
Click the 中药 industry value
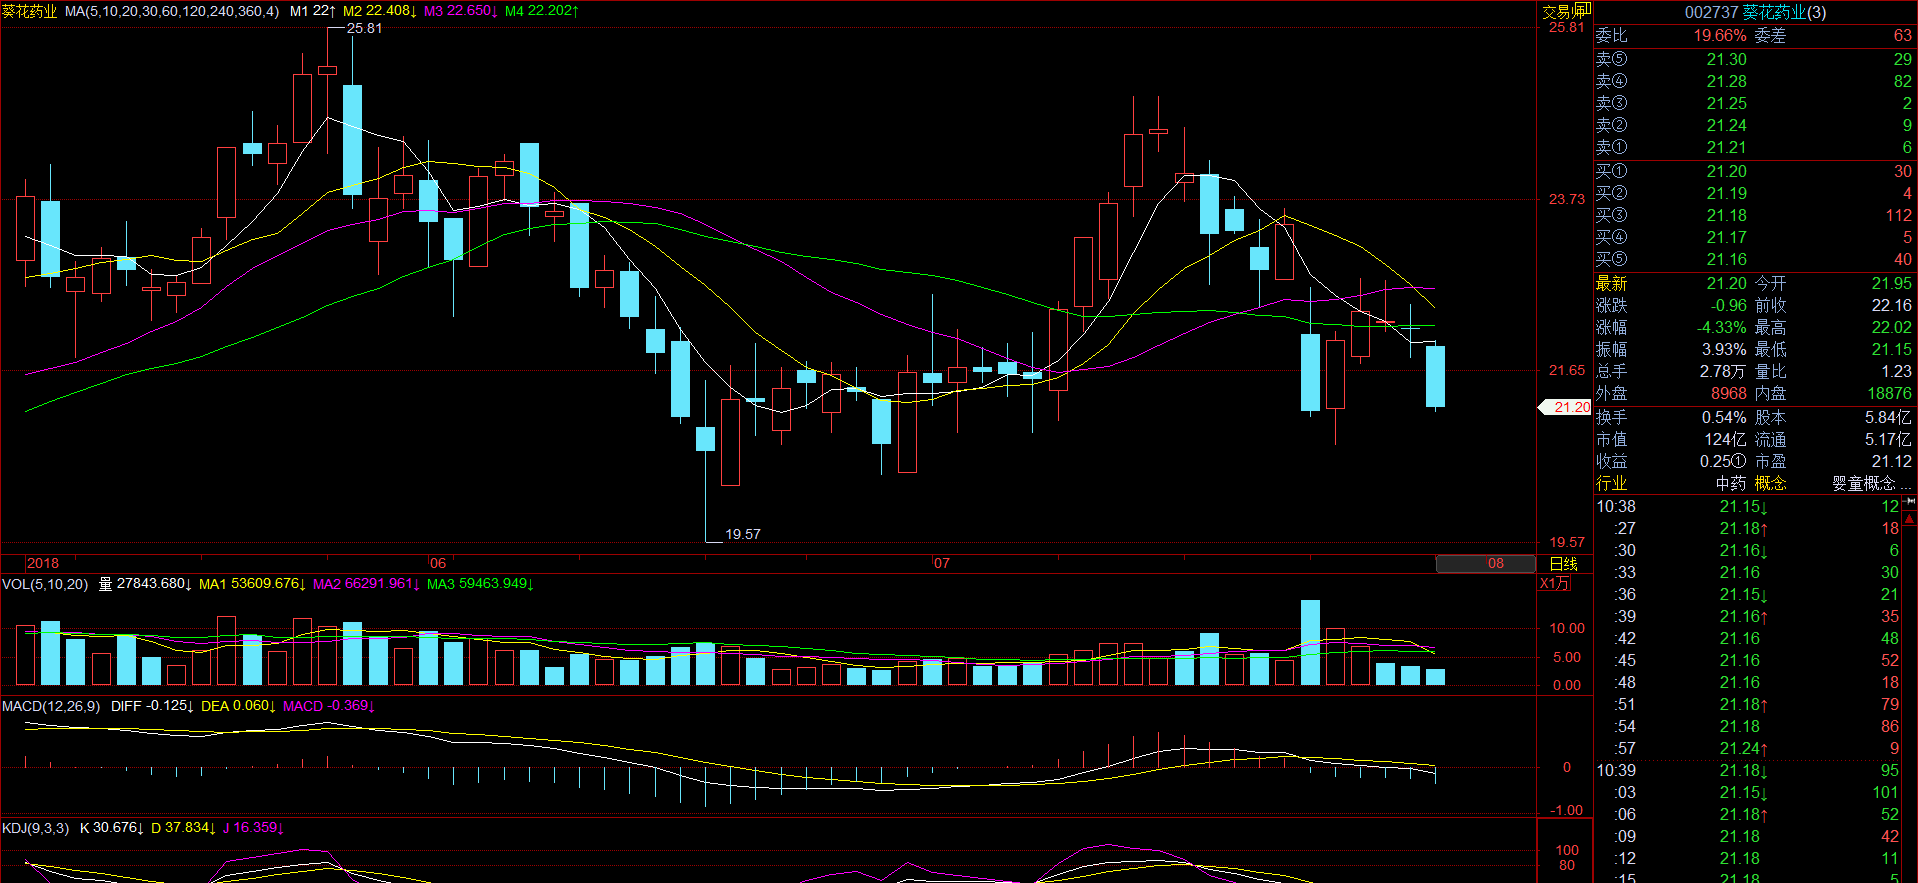pyautogui.click(x=1731, y=483)
